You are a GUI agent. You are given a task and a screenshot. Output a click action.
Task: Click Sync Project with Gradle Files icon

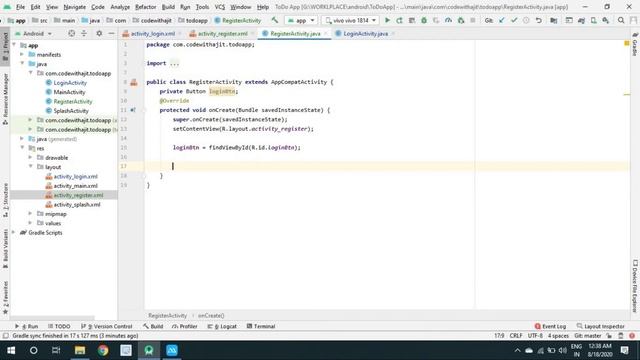(x=581, y=20)
